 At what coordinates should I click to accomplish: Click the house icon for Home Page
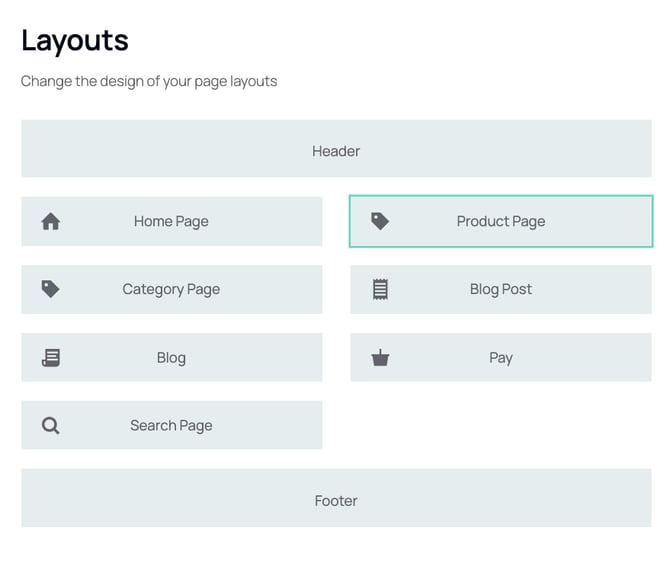pos(51,222)
